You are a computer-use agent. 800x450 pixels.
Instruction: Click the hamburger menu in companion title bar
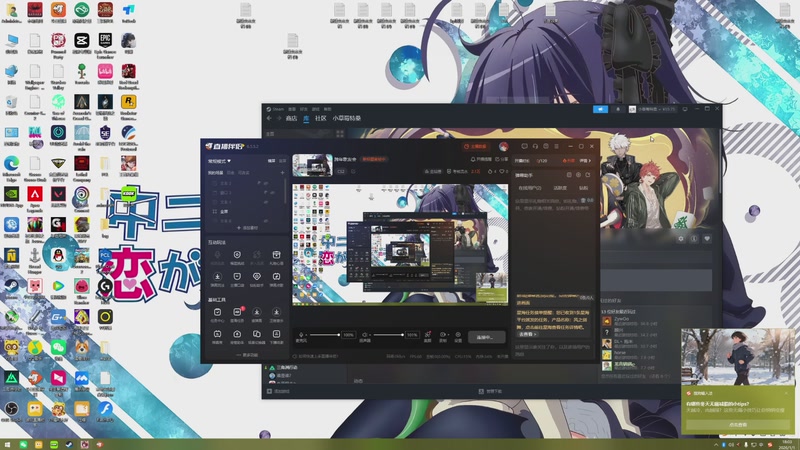coord(557,146)
